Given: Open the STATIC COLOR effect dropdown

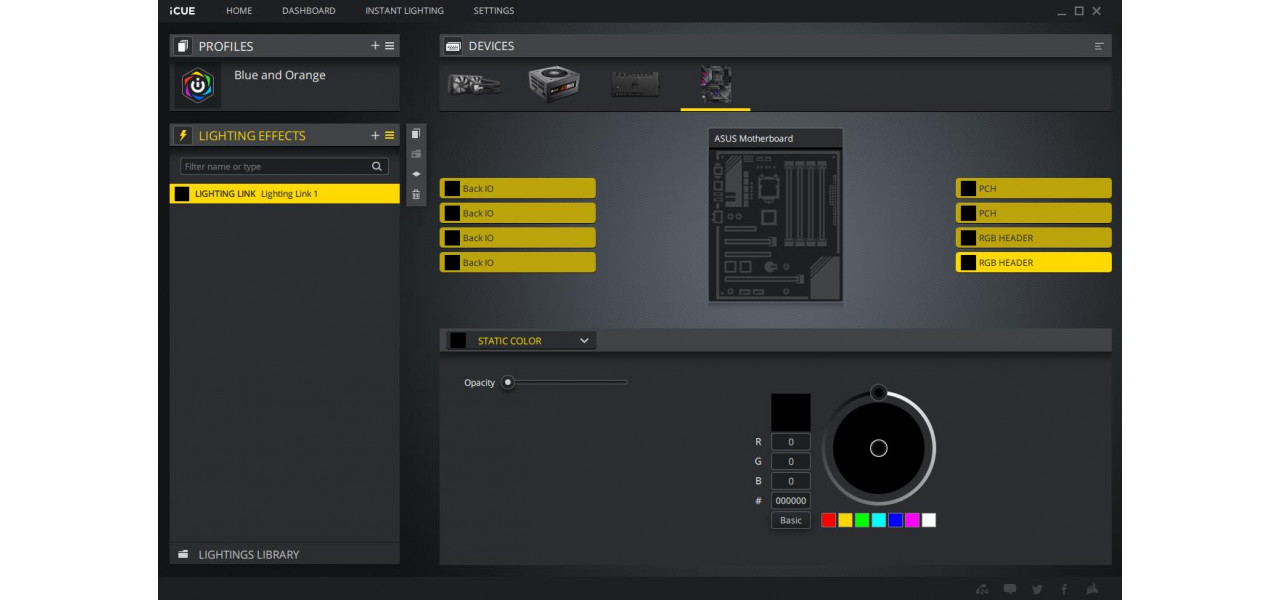Looking at the screenshot, I should tap(520, 341).
